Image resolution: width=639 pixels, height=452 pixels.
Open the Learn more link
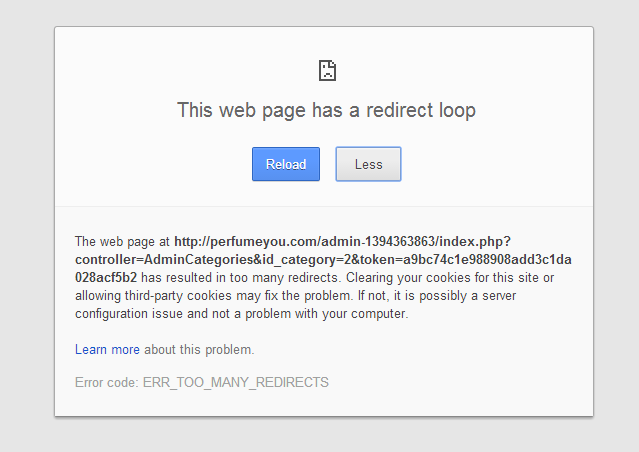[x=107, y=349]
